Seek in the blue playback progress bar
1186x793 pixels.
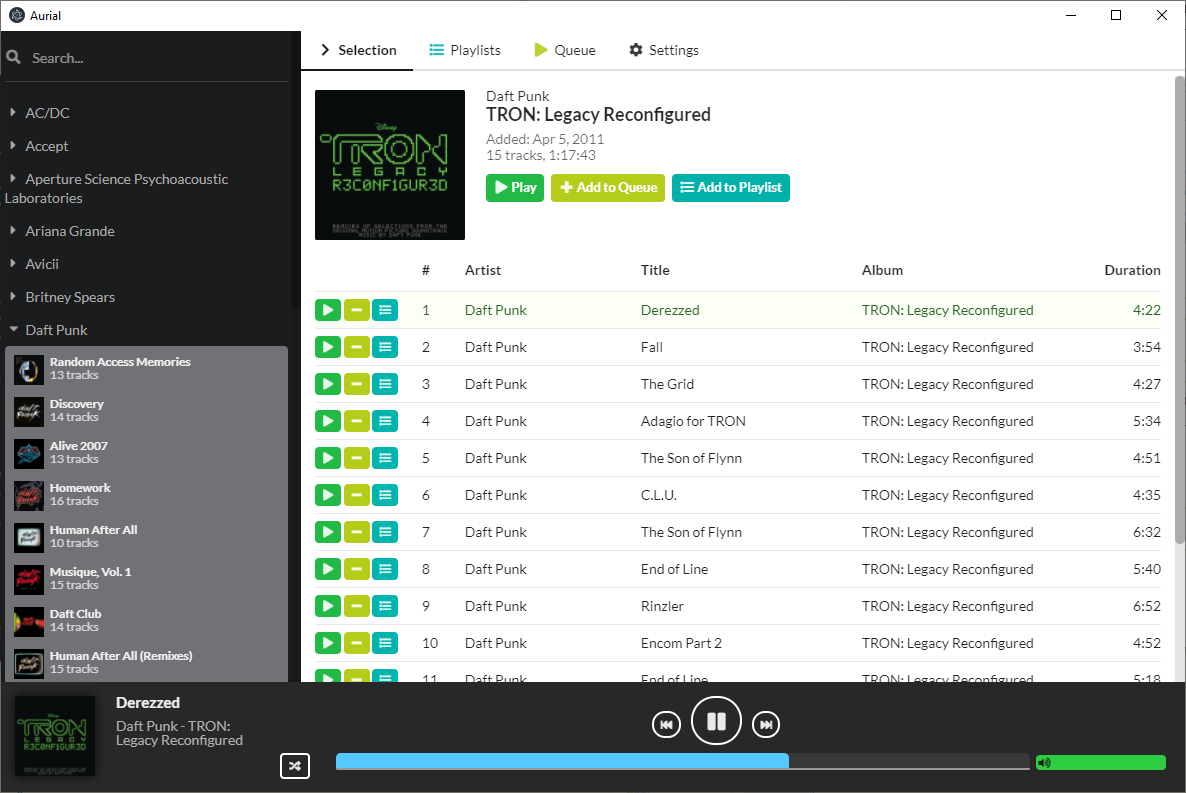pyautogui.click(x=682, y=761)
